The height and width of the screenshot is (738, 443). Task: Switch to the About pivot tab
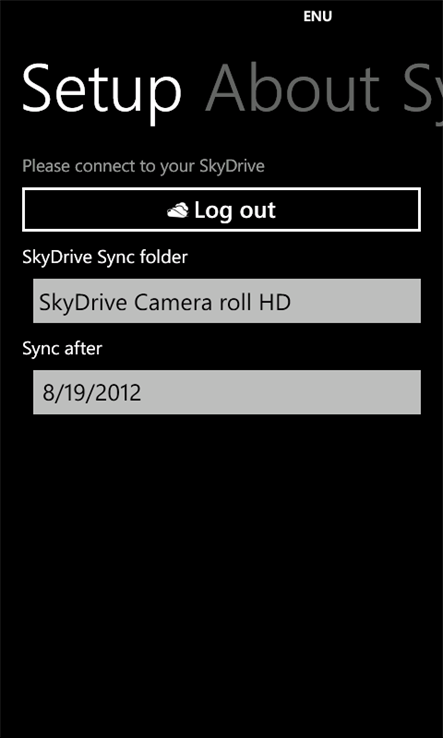[x=292, y=90]
